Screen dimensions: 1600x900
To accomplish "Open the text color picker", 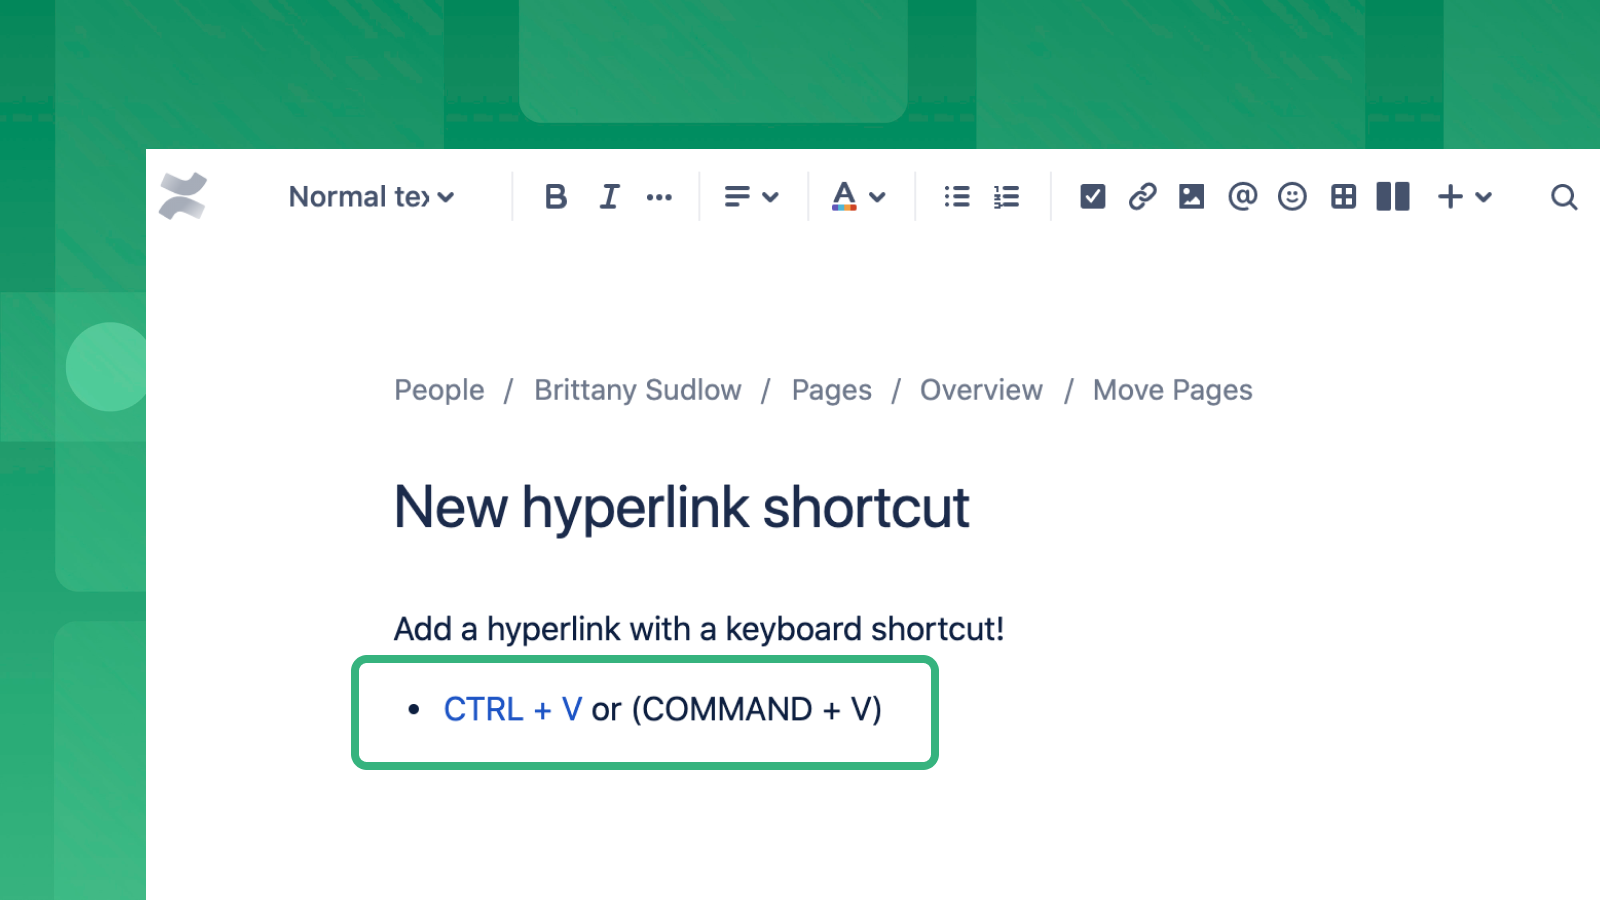I will [858, 197].
